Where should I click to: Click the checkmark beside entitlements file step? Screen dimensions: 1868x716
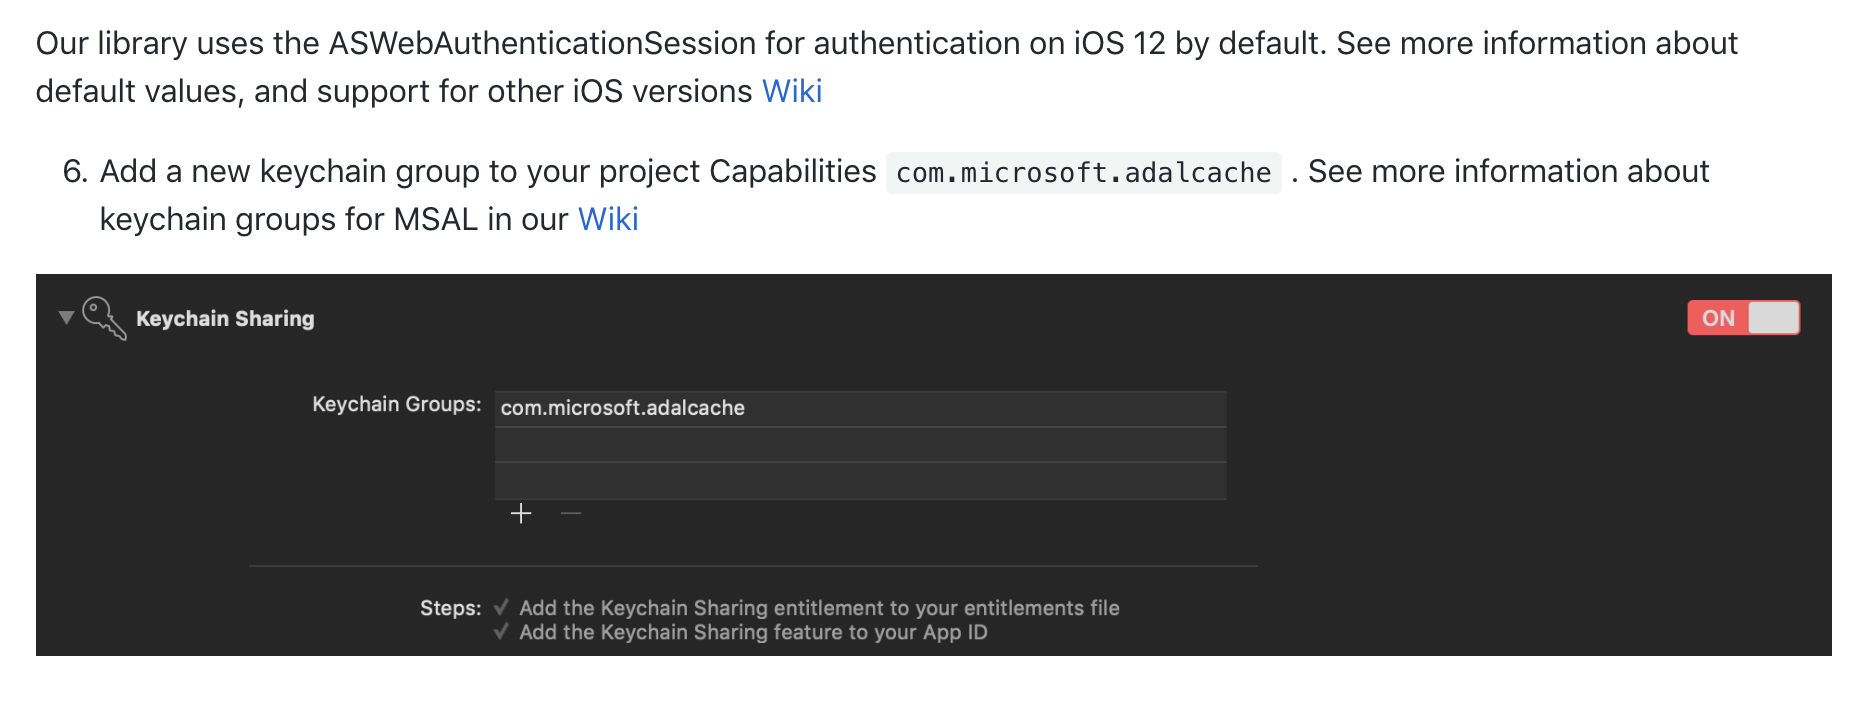pos(501,607)
